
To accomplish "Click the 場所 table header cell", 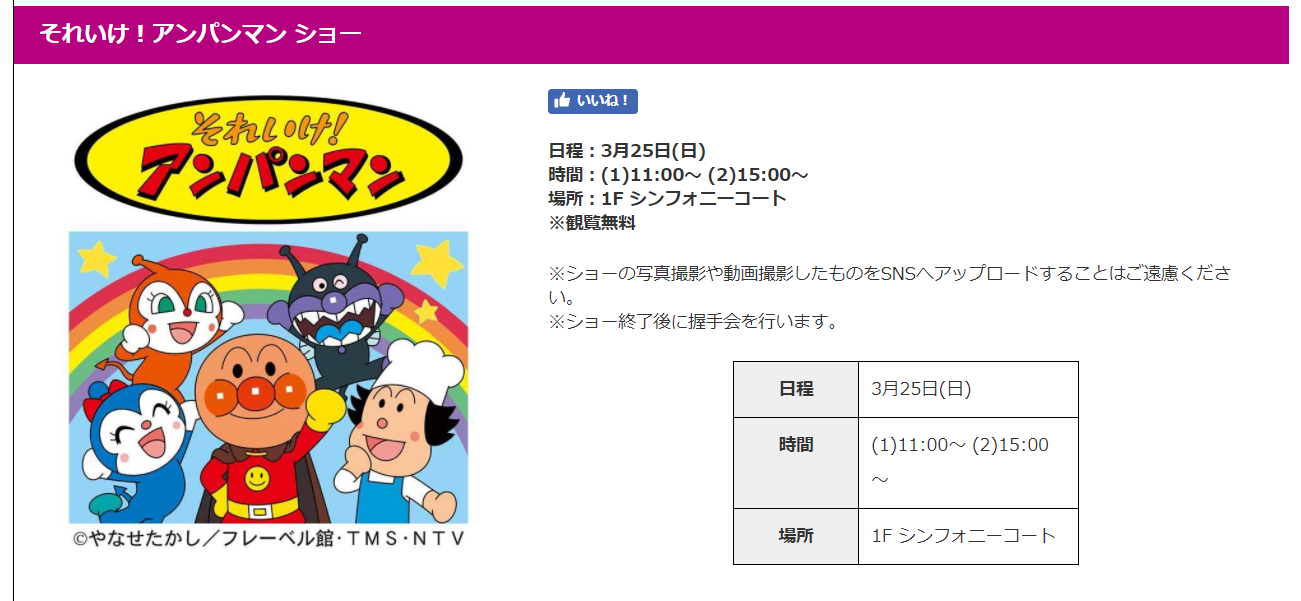I will [796, 536].
